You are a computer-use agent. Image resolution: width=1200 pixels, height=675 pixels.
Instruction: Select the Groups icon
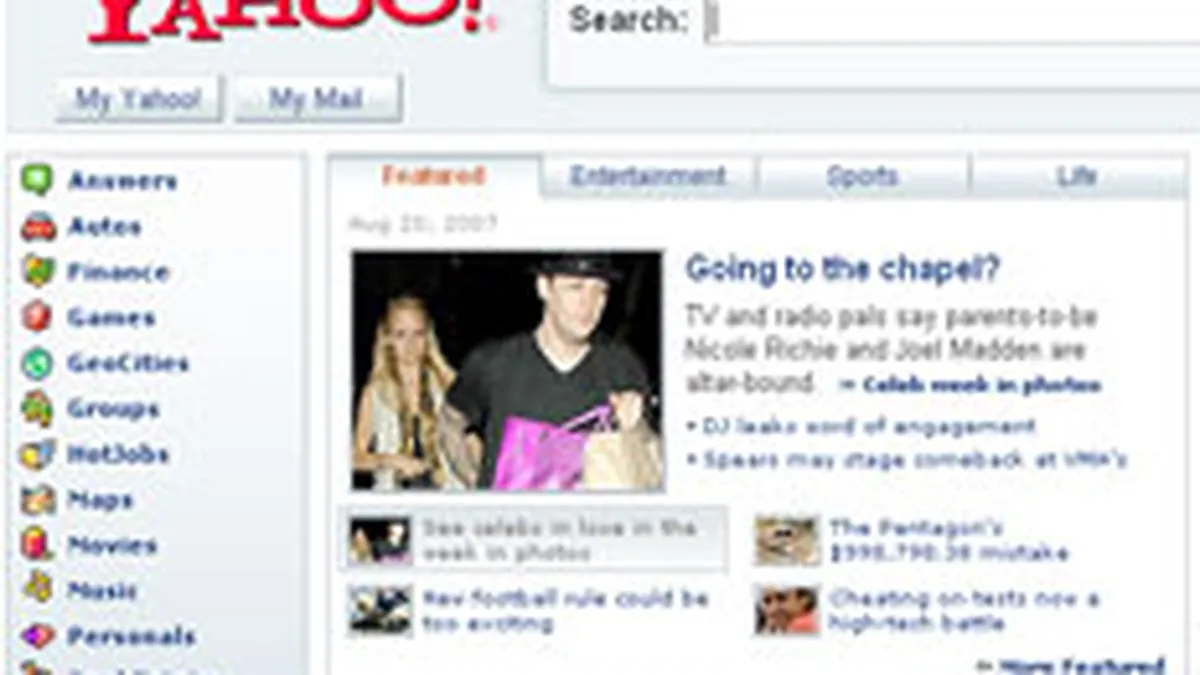pyautogui.click(x=38, y=408)
